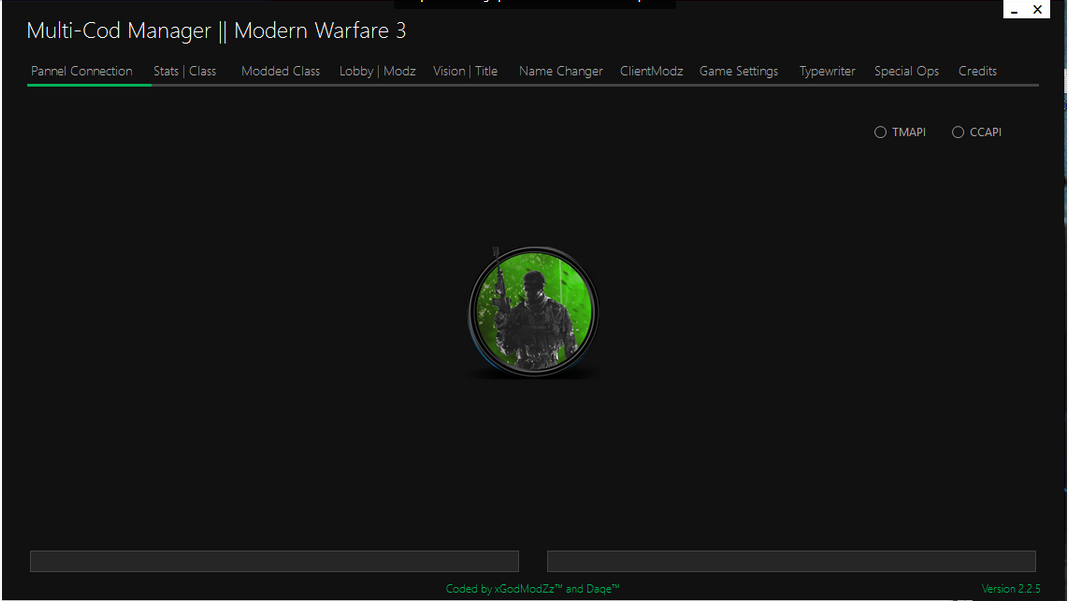Click the Version 2.2.5 label

point(1011,588)
